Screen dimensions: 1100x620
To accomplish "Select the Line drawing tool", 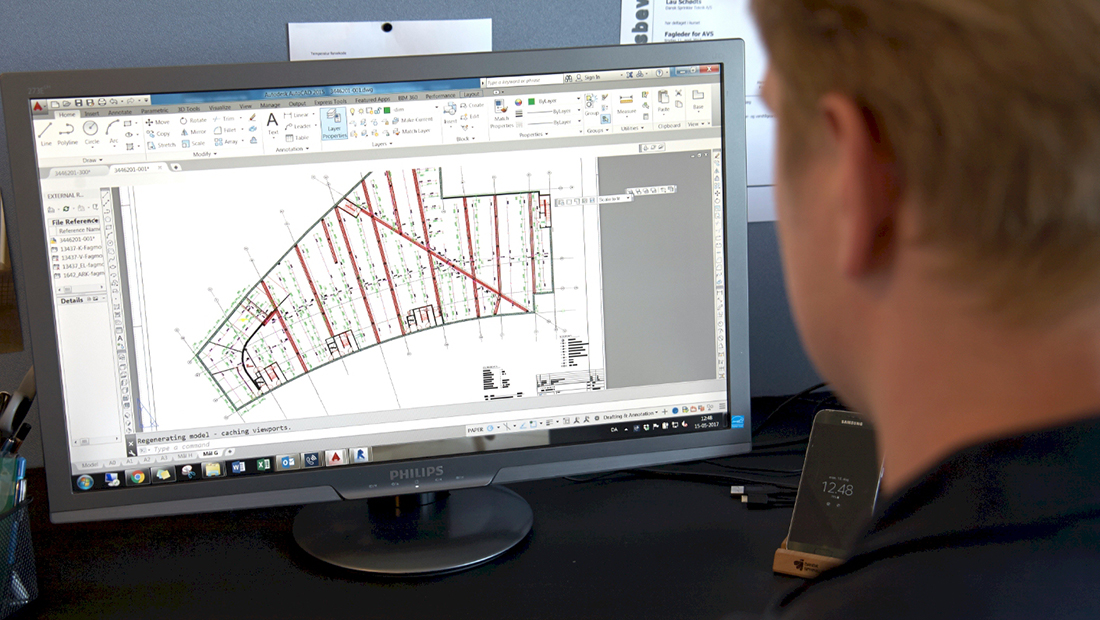I will click(45, 132).
